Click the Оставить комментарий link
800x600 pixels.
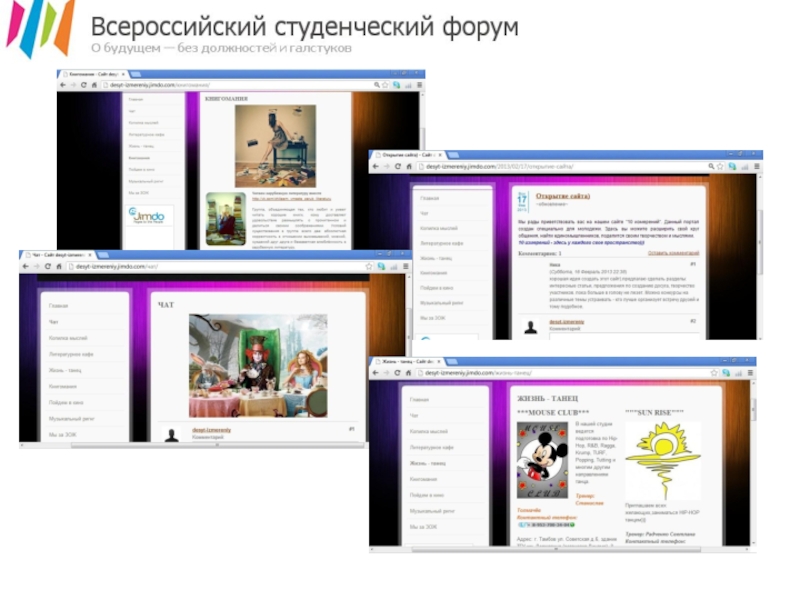pyautogui.click(x=673, y=253)
